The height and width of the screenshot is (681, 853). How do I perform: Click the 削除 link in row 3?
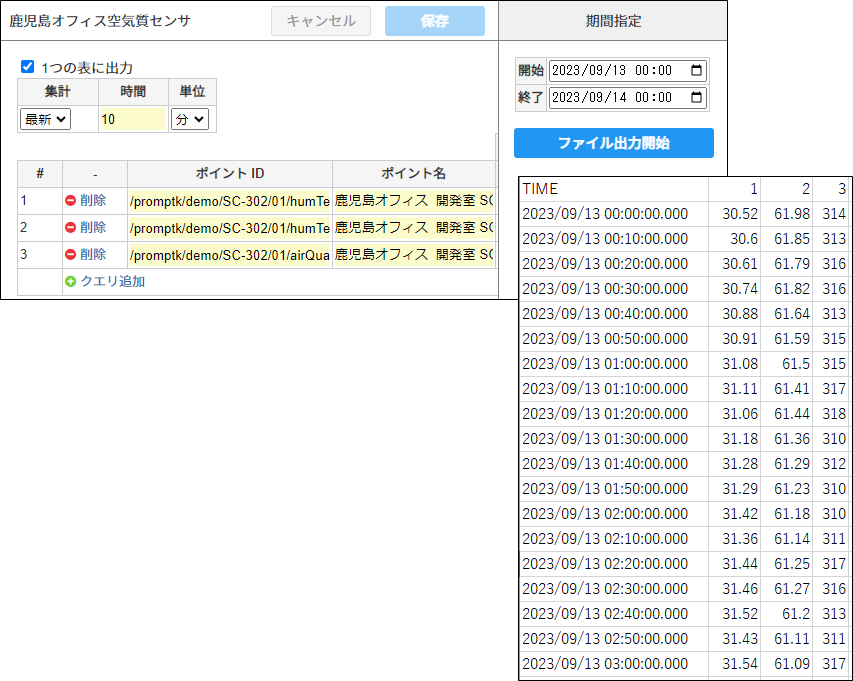pos(93,254)
